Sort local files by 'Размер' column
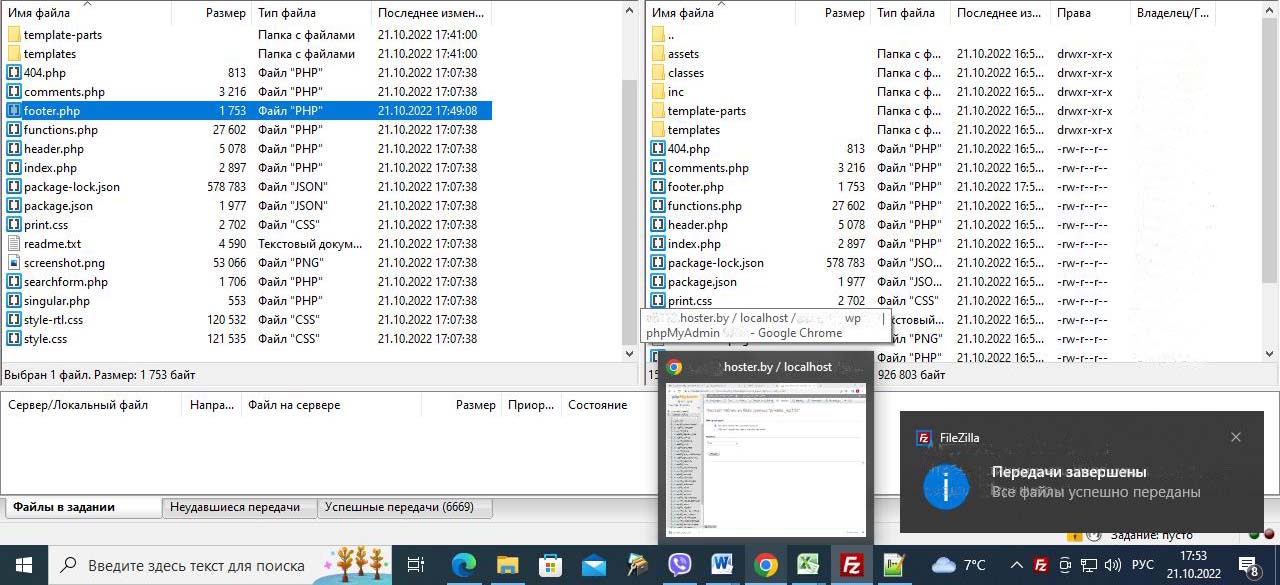Image resolution: width=1280 pixels, height=585 pixels. click(x=225, y=13)
